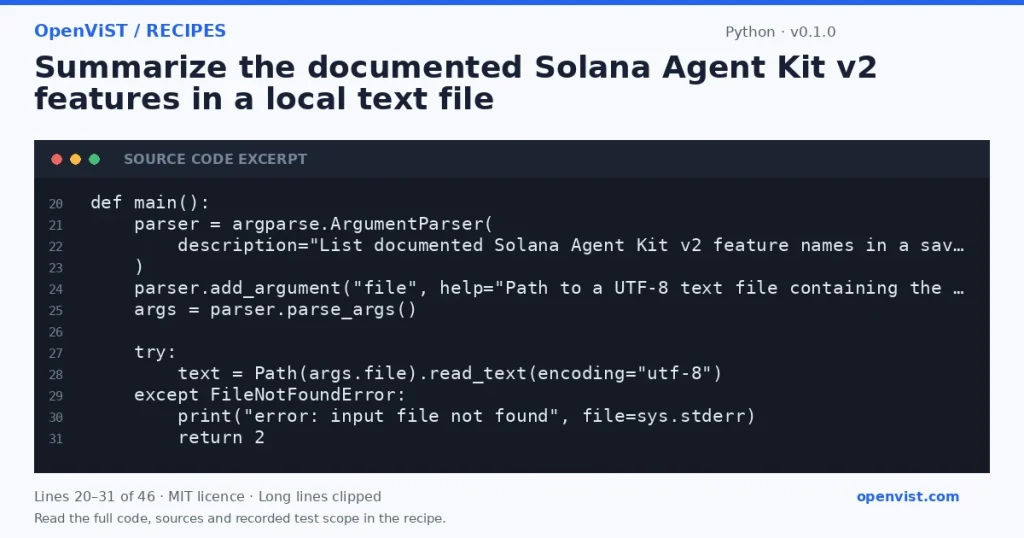Select the Python · v0.1.0 label
1024x538 pixels.
click(780, 32)
